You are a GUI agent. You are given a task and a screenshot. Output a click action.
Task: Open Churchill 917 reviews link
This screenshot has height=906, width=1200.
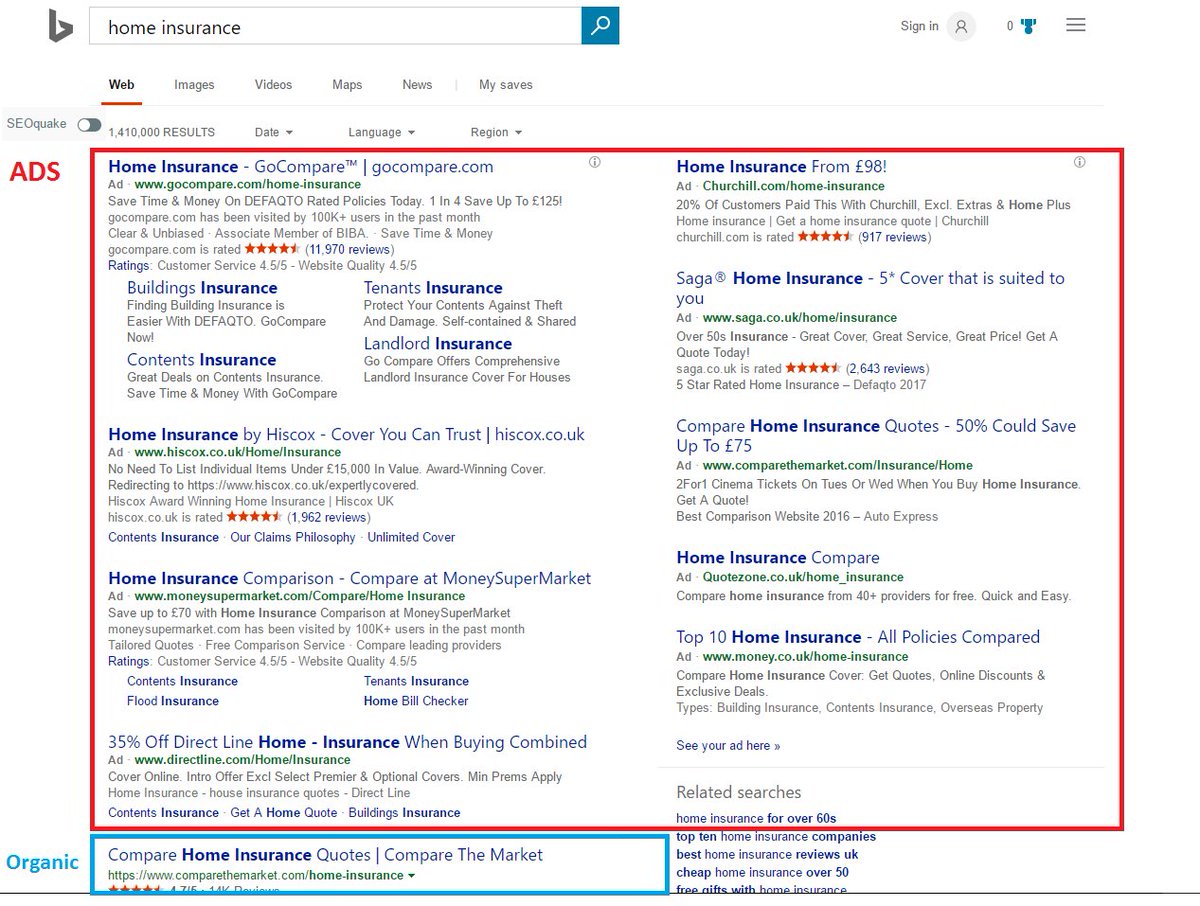point(893,238)
